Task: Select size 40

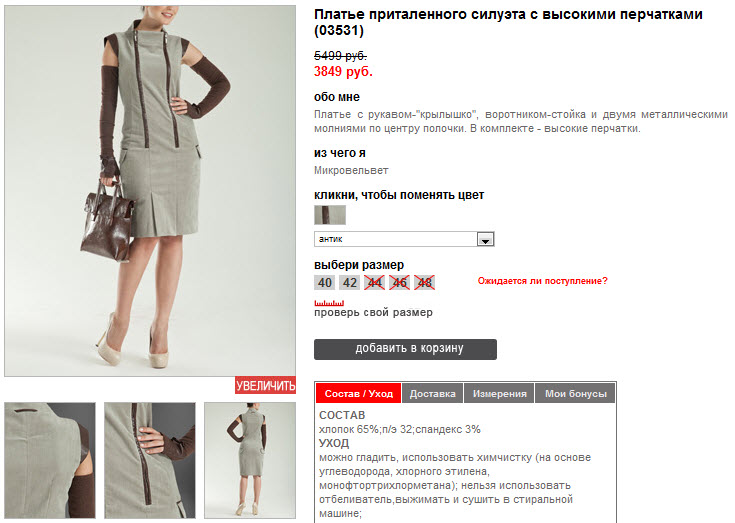Action: click(x=324, y=283)
